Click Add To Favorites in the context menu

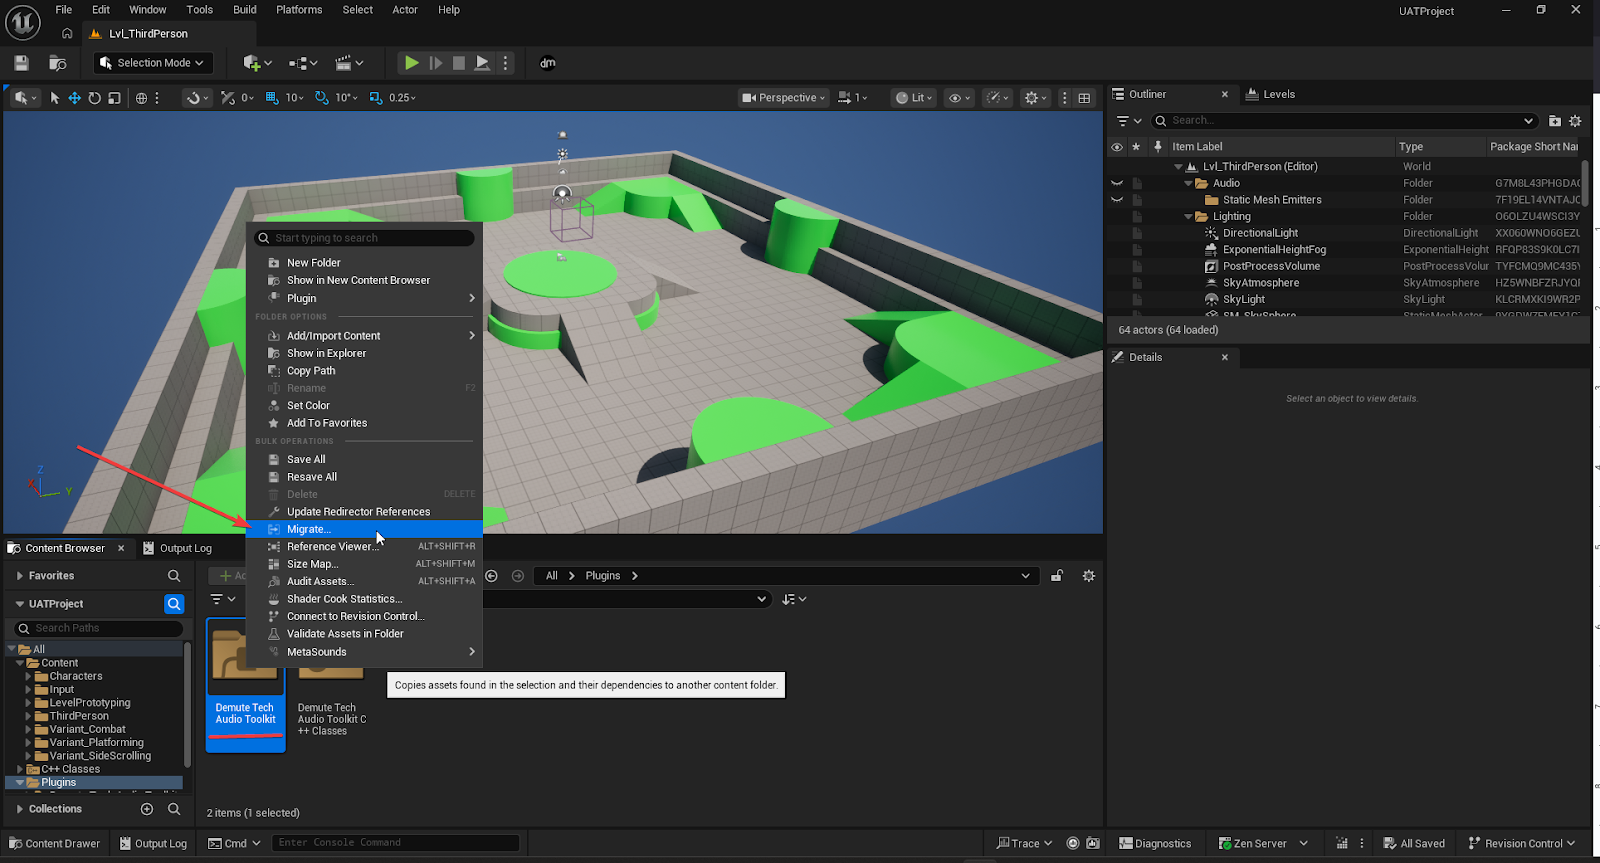click(x=364, y=423)
